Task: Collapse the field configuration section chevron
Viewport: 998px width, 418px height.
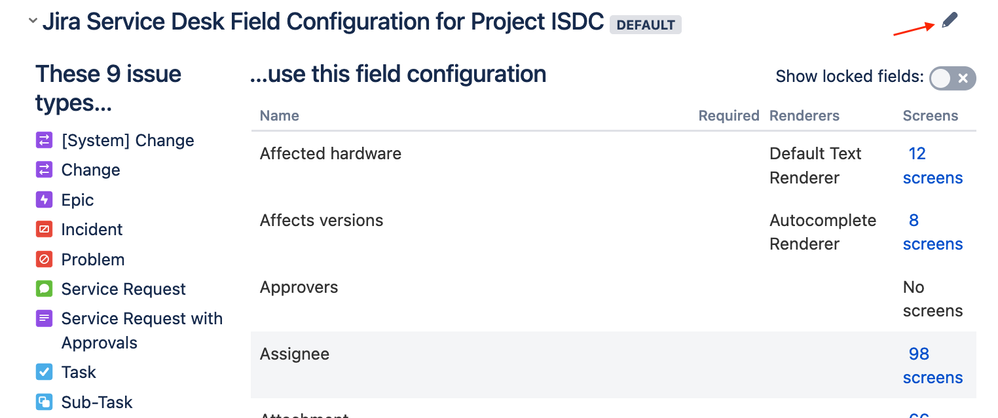Action: click(x=33, y=21)
